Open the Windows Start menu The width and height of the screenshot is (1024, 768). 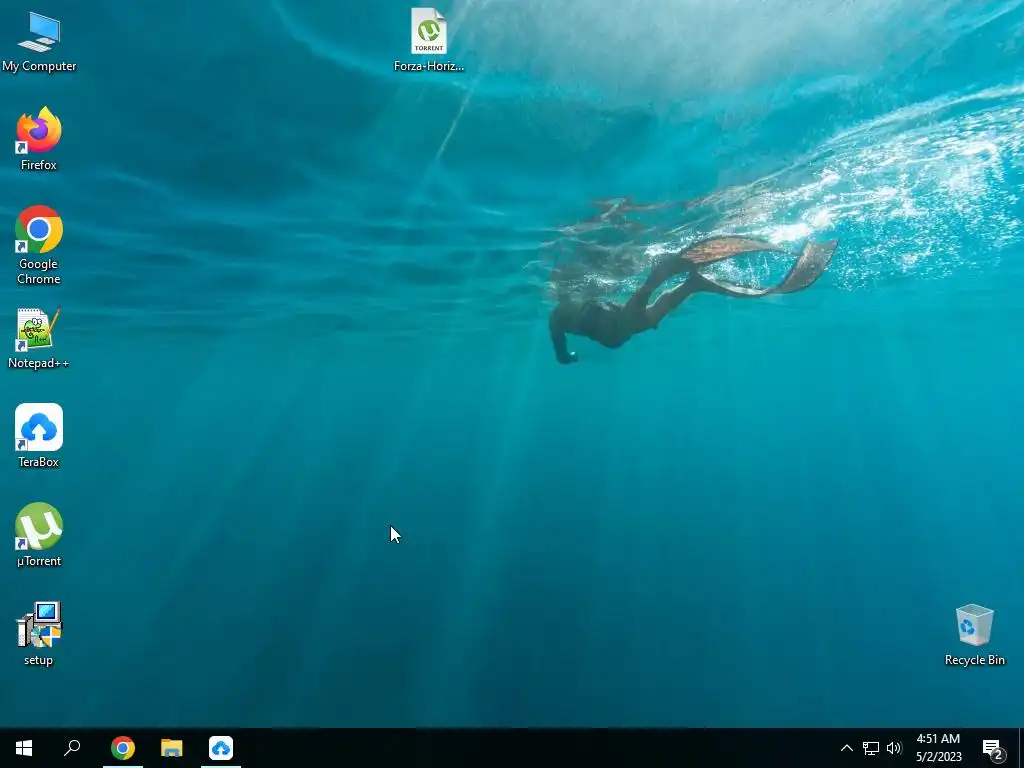(x=24, y=748)
